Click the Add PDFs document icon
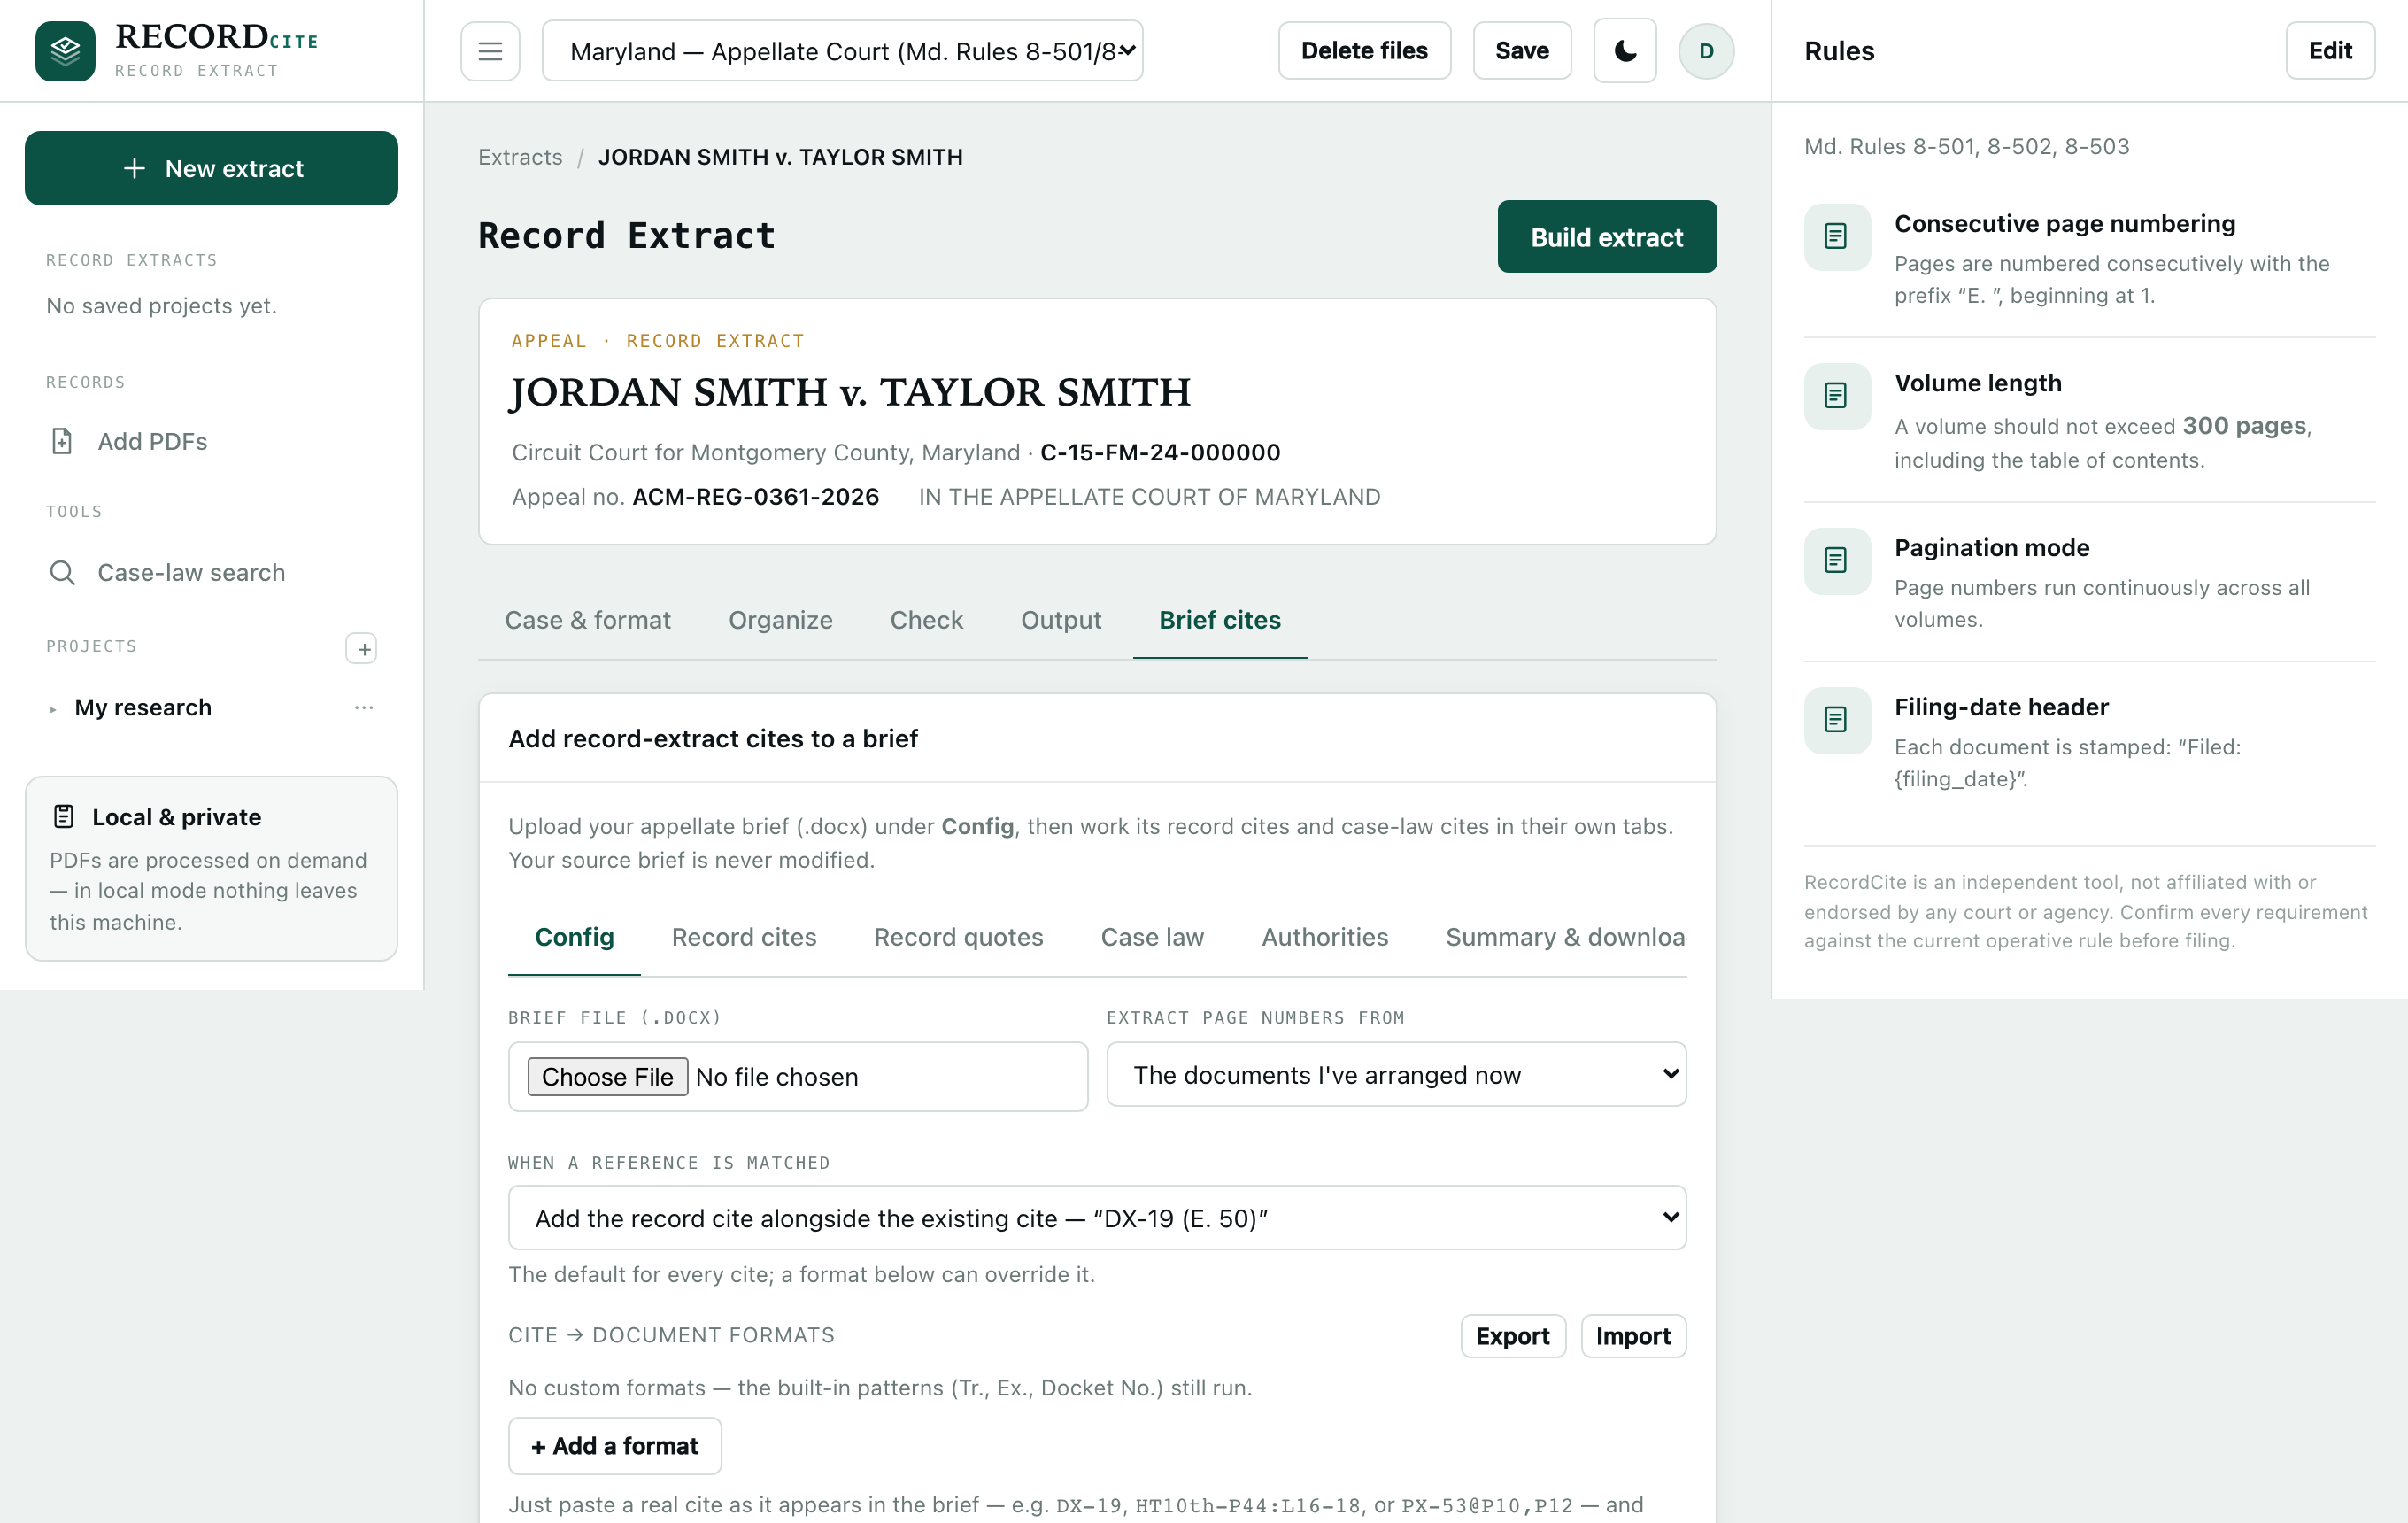 (62, 441)
